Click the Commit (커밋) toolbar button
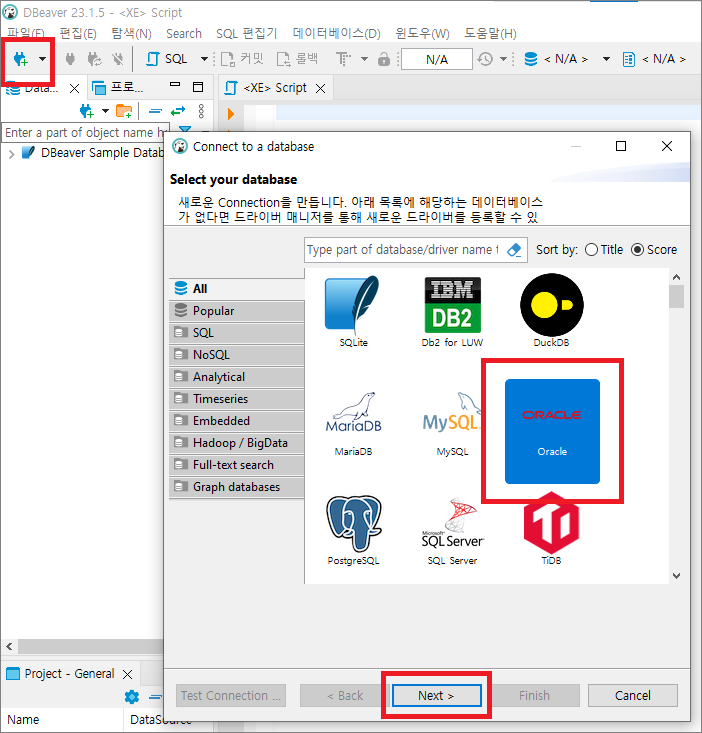 coord(242,59)
